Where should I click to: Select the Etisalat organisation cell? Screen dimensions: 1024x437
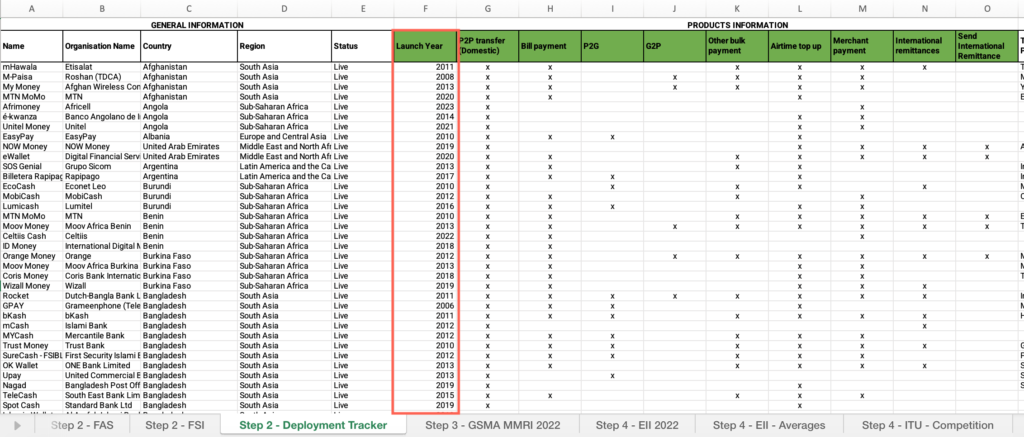click(x=101, y=67)
